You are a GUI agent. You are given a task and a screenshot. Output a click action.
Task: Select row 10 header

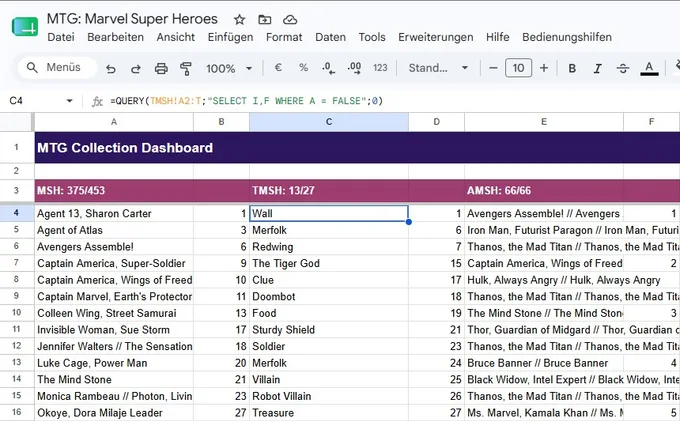(x=16, y=313)
